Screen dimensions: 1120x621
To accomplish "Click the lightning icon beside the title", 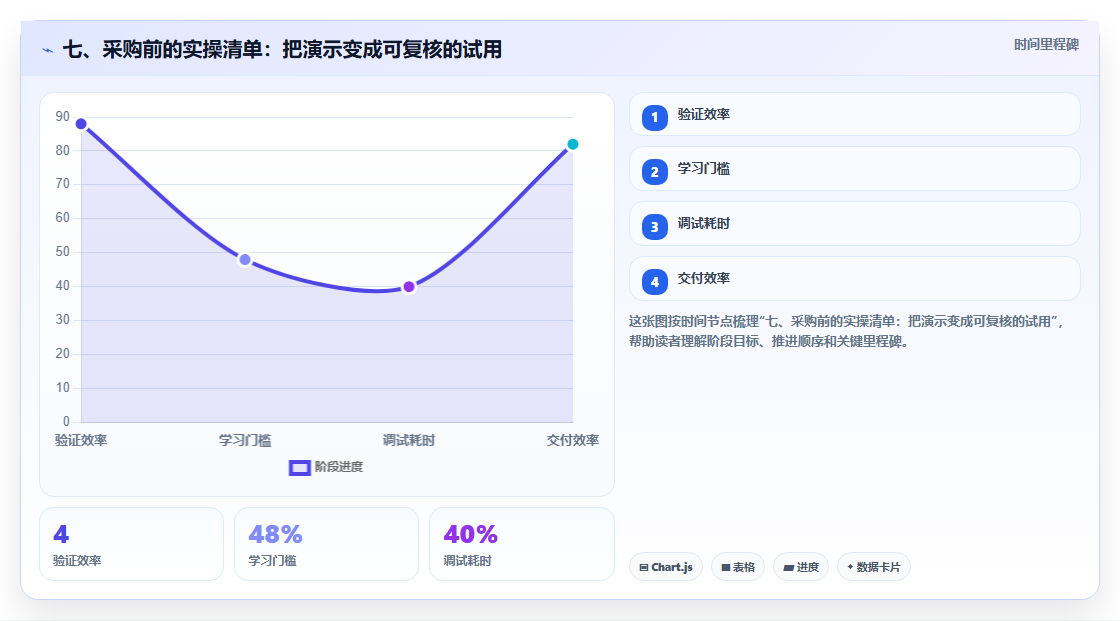I will coord(48,50).
